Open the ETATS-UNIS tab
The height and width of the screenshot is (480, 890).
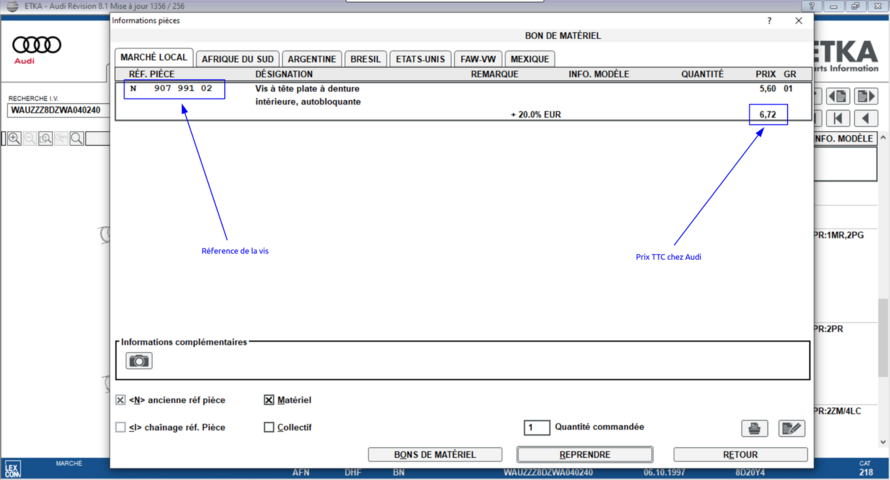(x=421, y=59)
